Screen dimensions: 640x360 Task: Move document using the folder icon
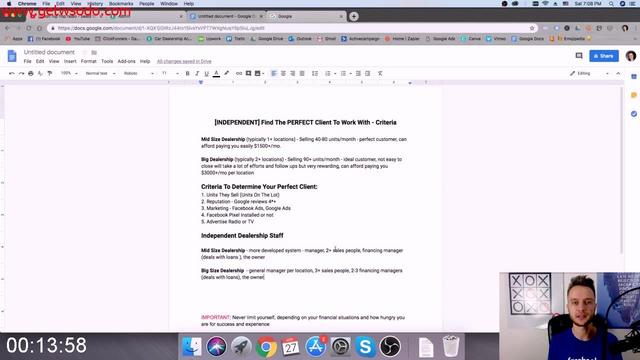[x=94, y=52]
